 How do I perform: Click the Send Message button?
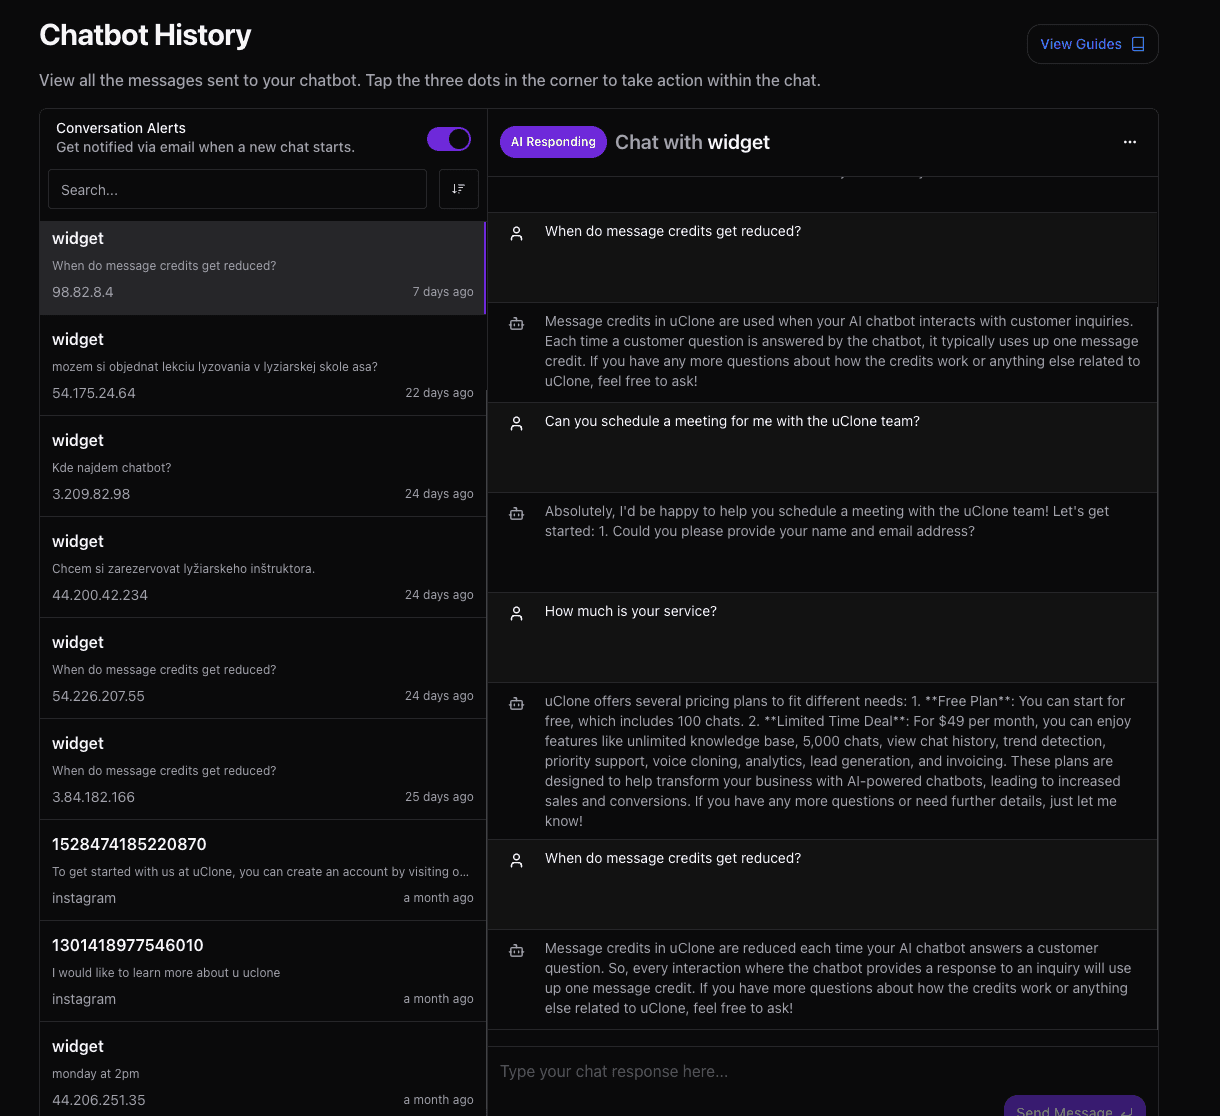pyautogui.click(x=1075, y=1106)
